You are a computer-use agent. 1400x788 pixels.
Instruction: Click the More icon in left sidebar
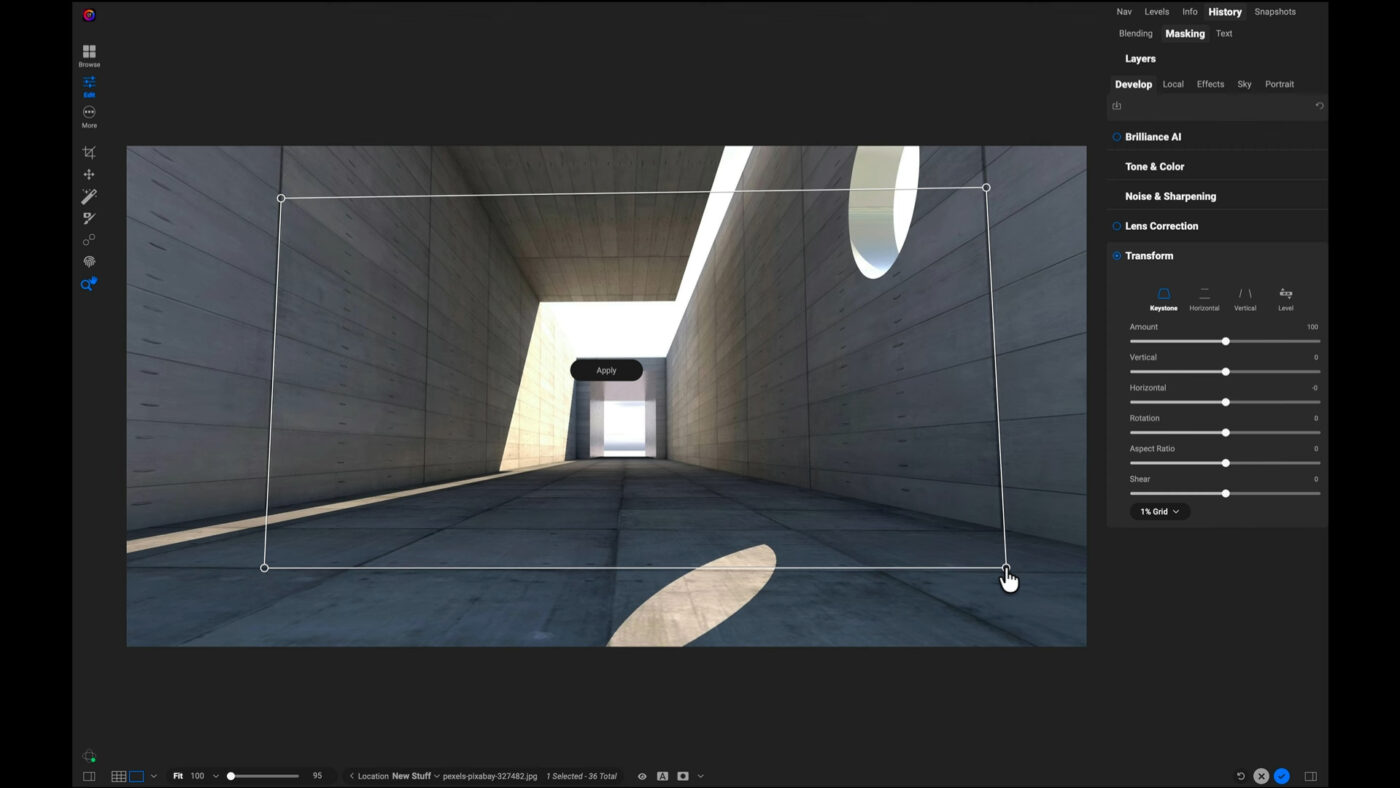[x=89, y=116]
